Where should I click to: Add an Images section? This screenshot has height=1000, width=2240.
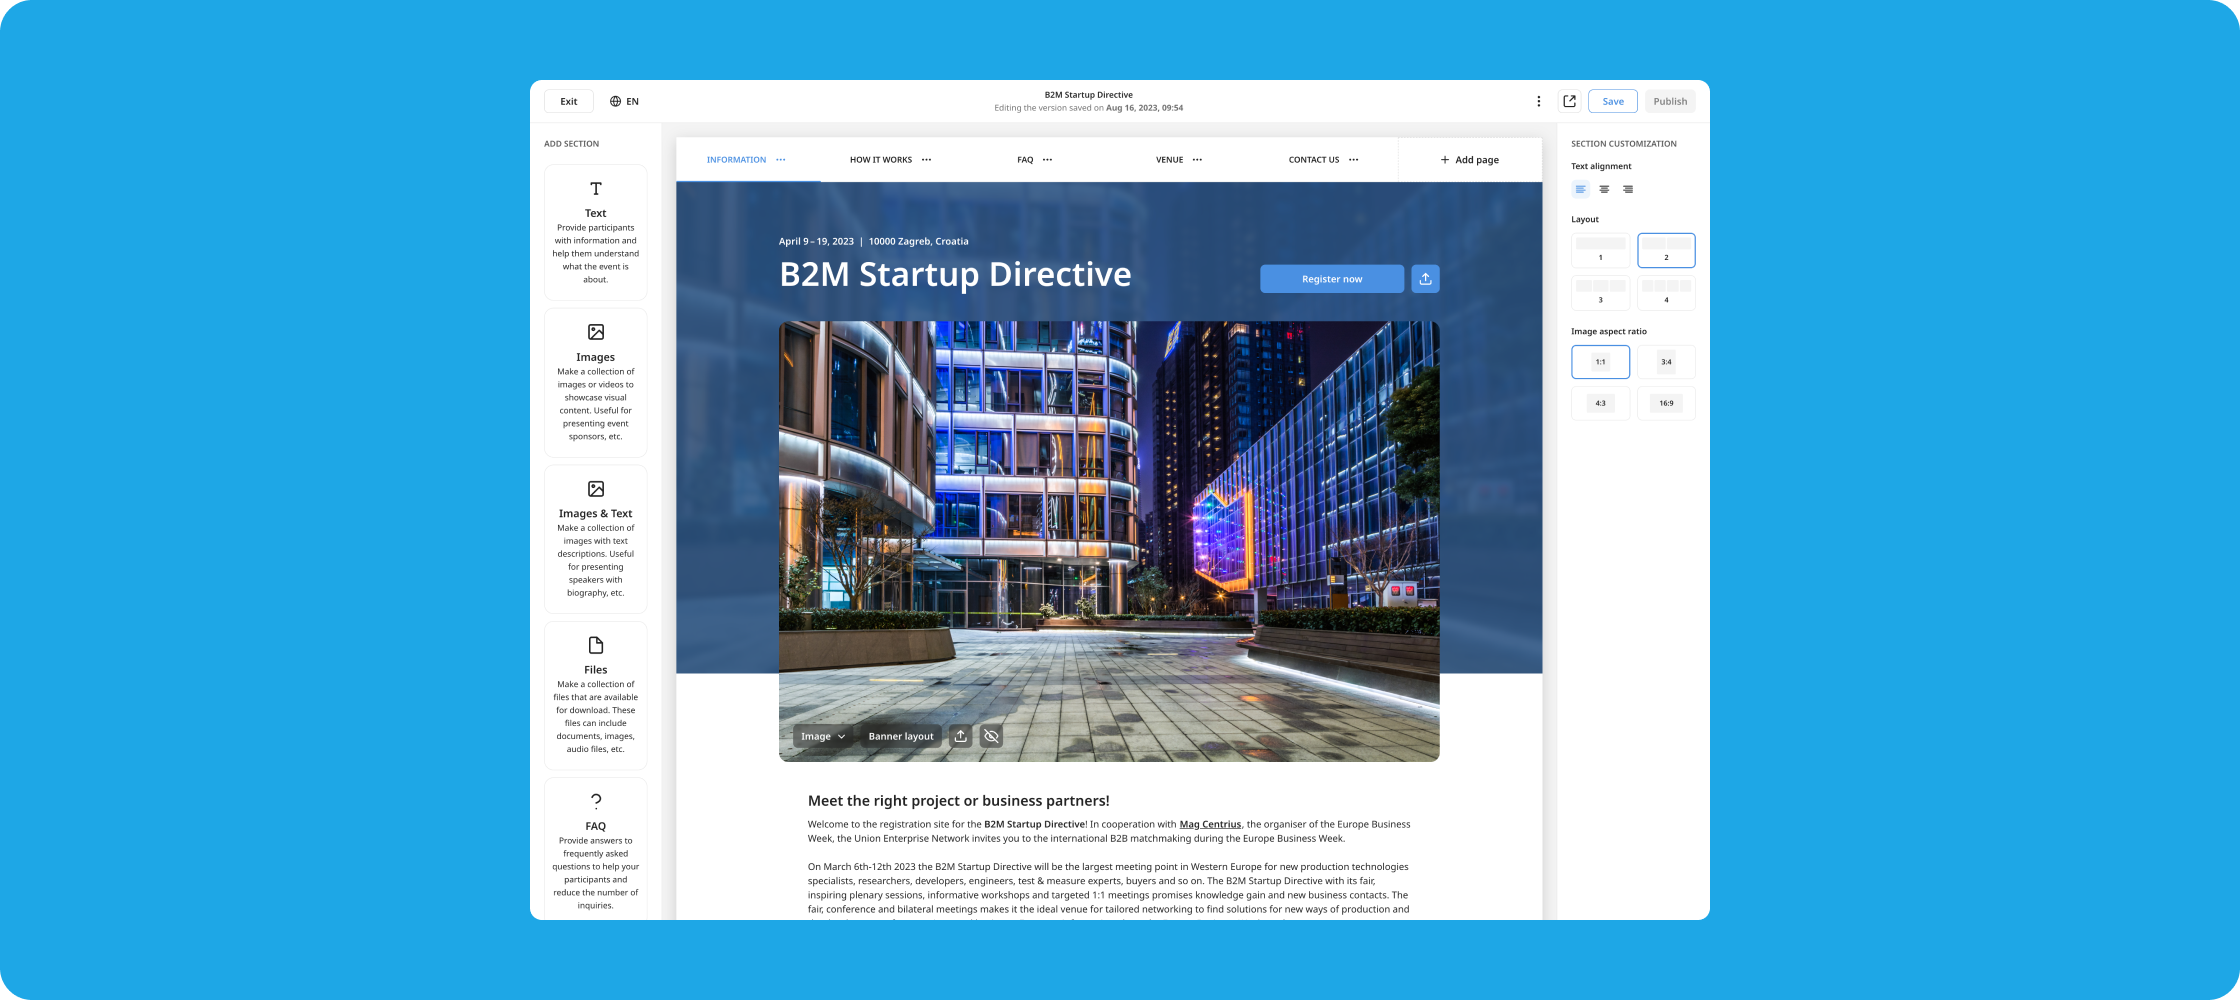(595, 382)
